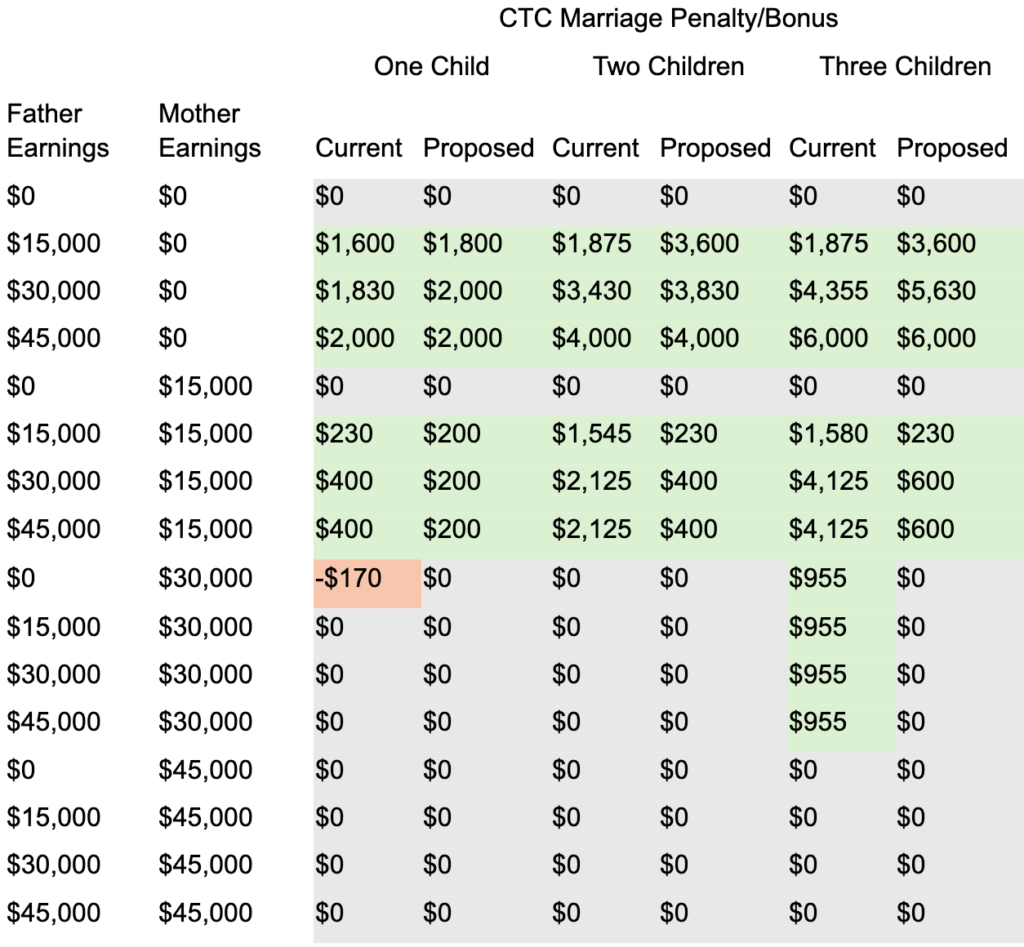Select the $1,580 cell
This screenshot has height=947, width=1024.
pyautogui.click(x=829, y=434)
